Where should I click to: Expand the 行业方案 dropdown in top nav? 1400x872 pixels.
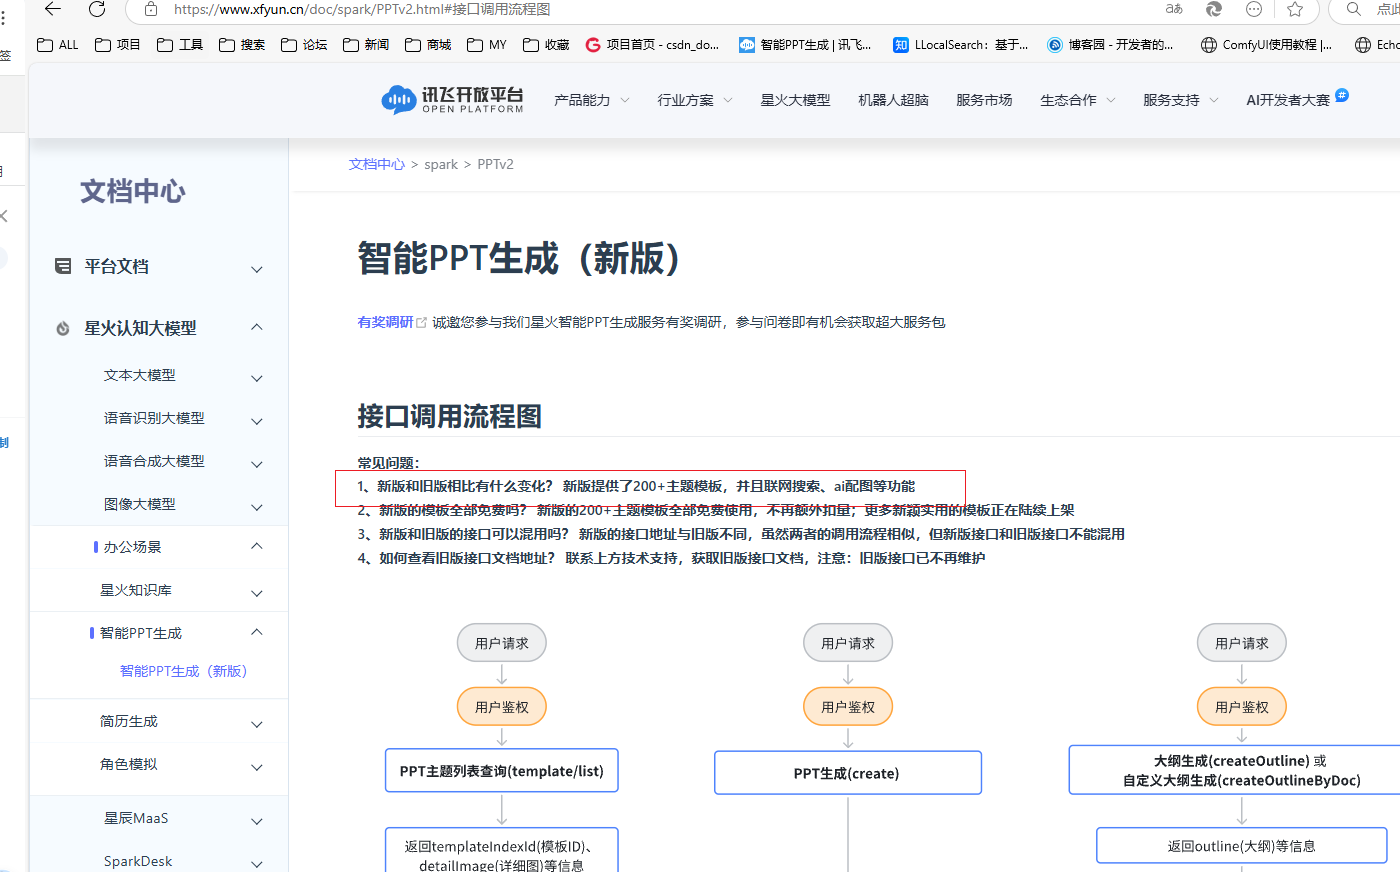point(695,100)
